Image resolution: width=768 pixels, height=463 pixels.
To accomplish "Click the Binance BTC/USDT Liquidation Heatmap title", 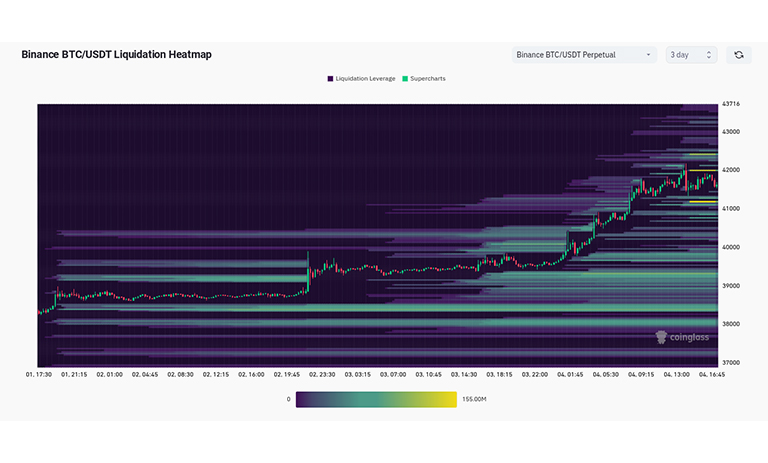I will click(117, 54).
